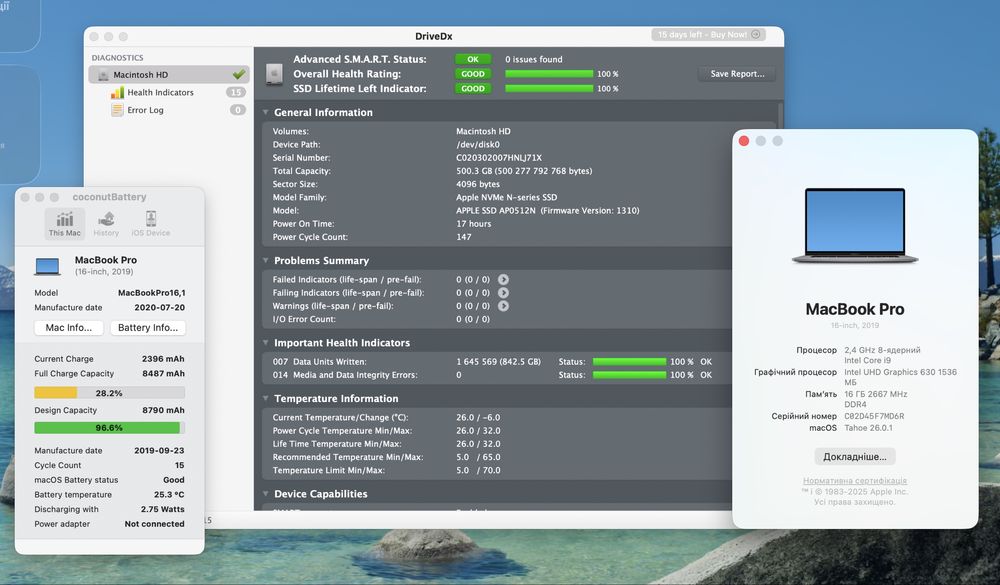The image size is (1000, 585).
Task: Collapse the Temperature Information section
Action: (265, 398)
